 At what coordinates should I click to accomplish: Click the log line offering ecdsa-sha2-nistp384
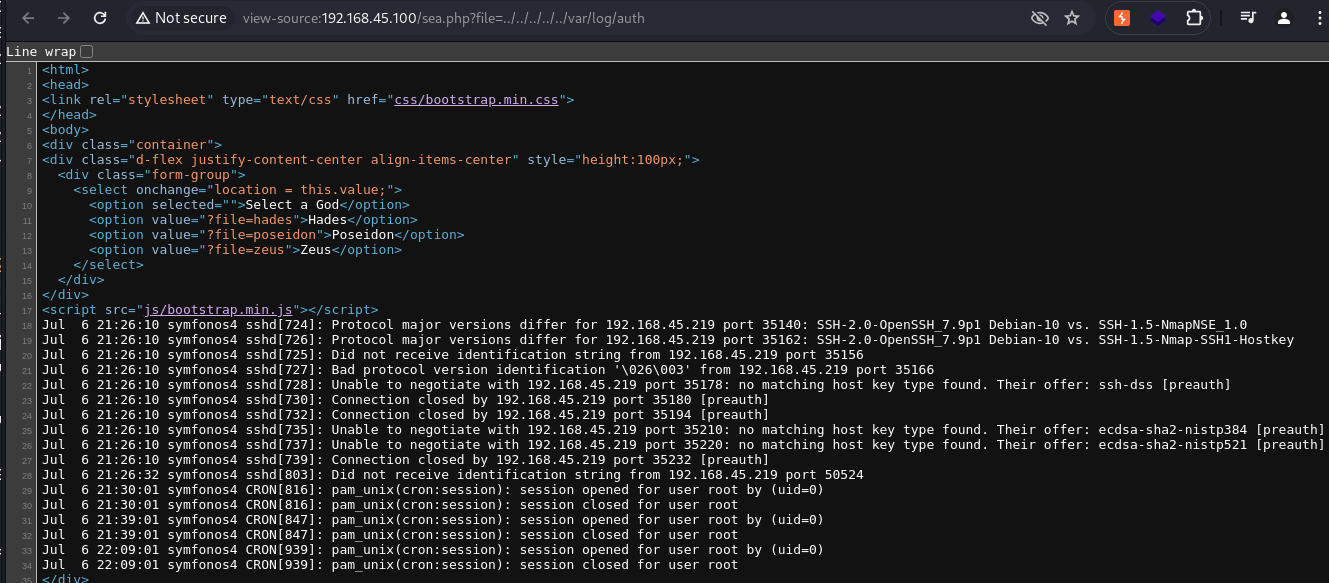click(683, 430)
